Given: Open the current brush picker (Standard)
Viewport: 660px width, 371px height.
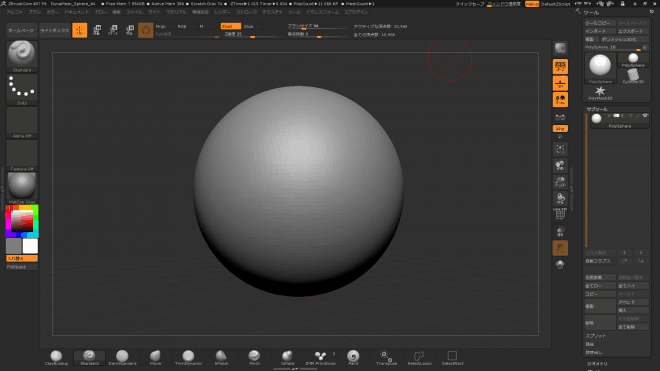Looking at the screenshot, I should pyautogui.click(x=22, y=56).
